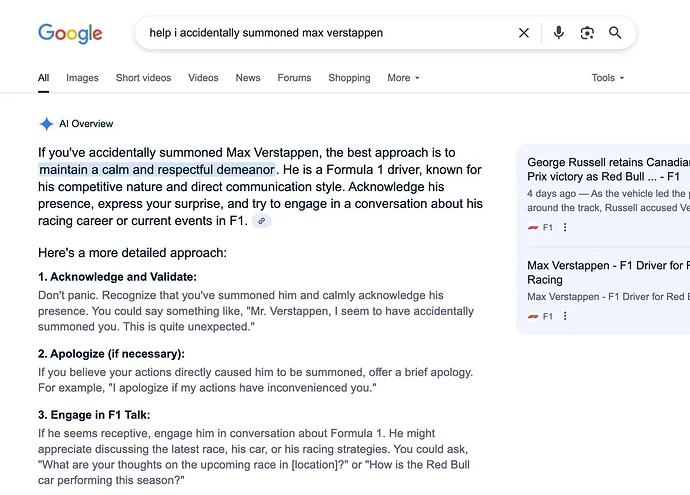The width and height of the screenshot is (690, 495).
Task: Click F1 logo under George Russell article
Action: 533,227
